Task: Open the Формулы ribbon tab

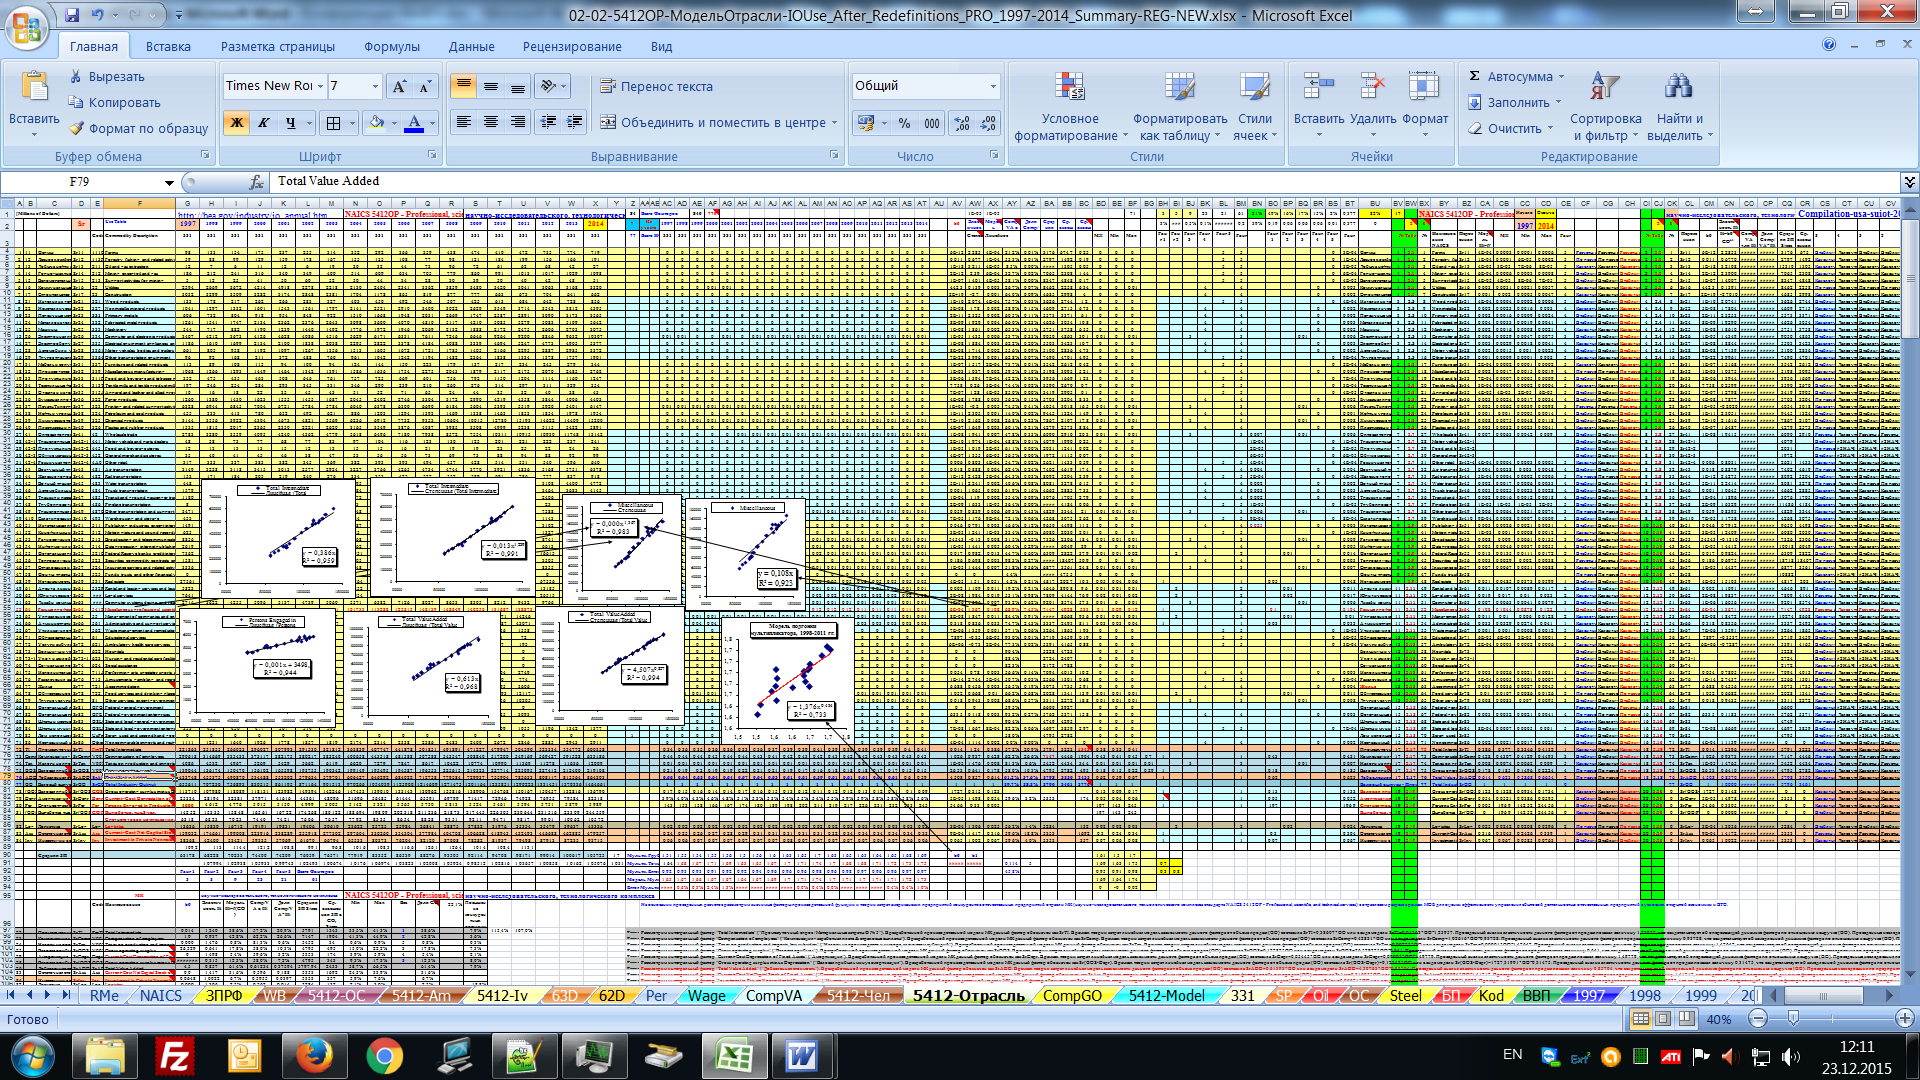Action: [x=391, y=47]
